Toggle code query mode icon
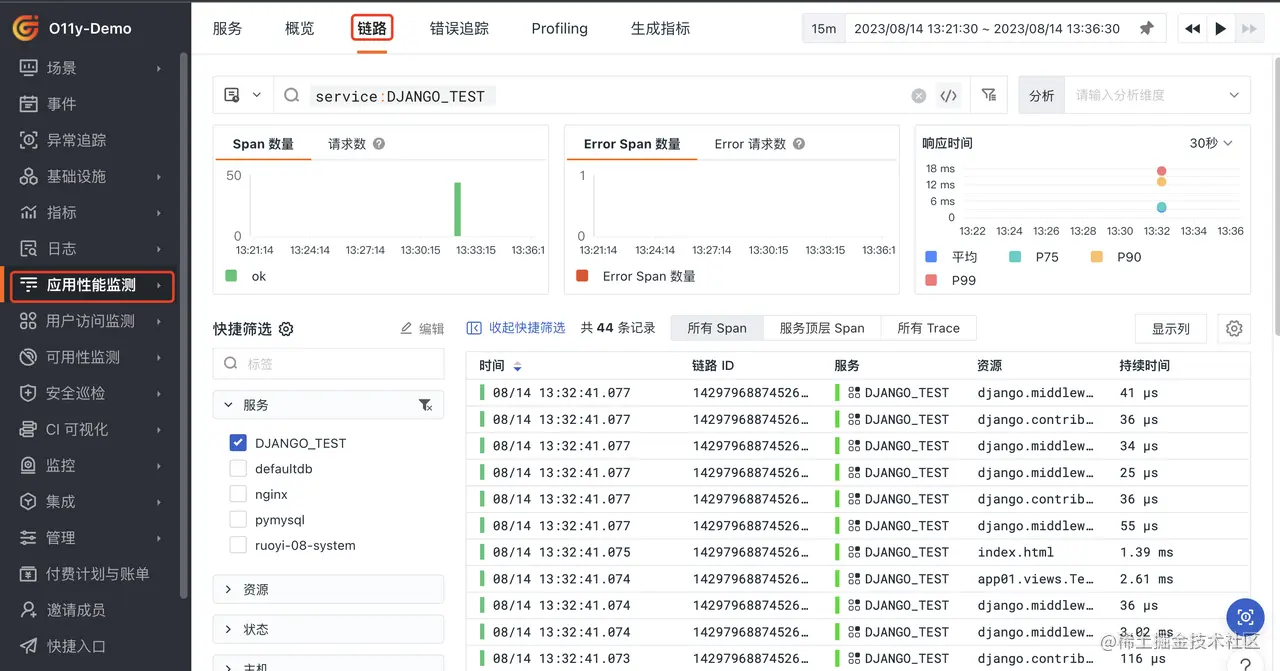The height and width of the screenshot is (671, 1280). (949, 96)
